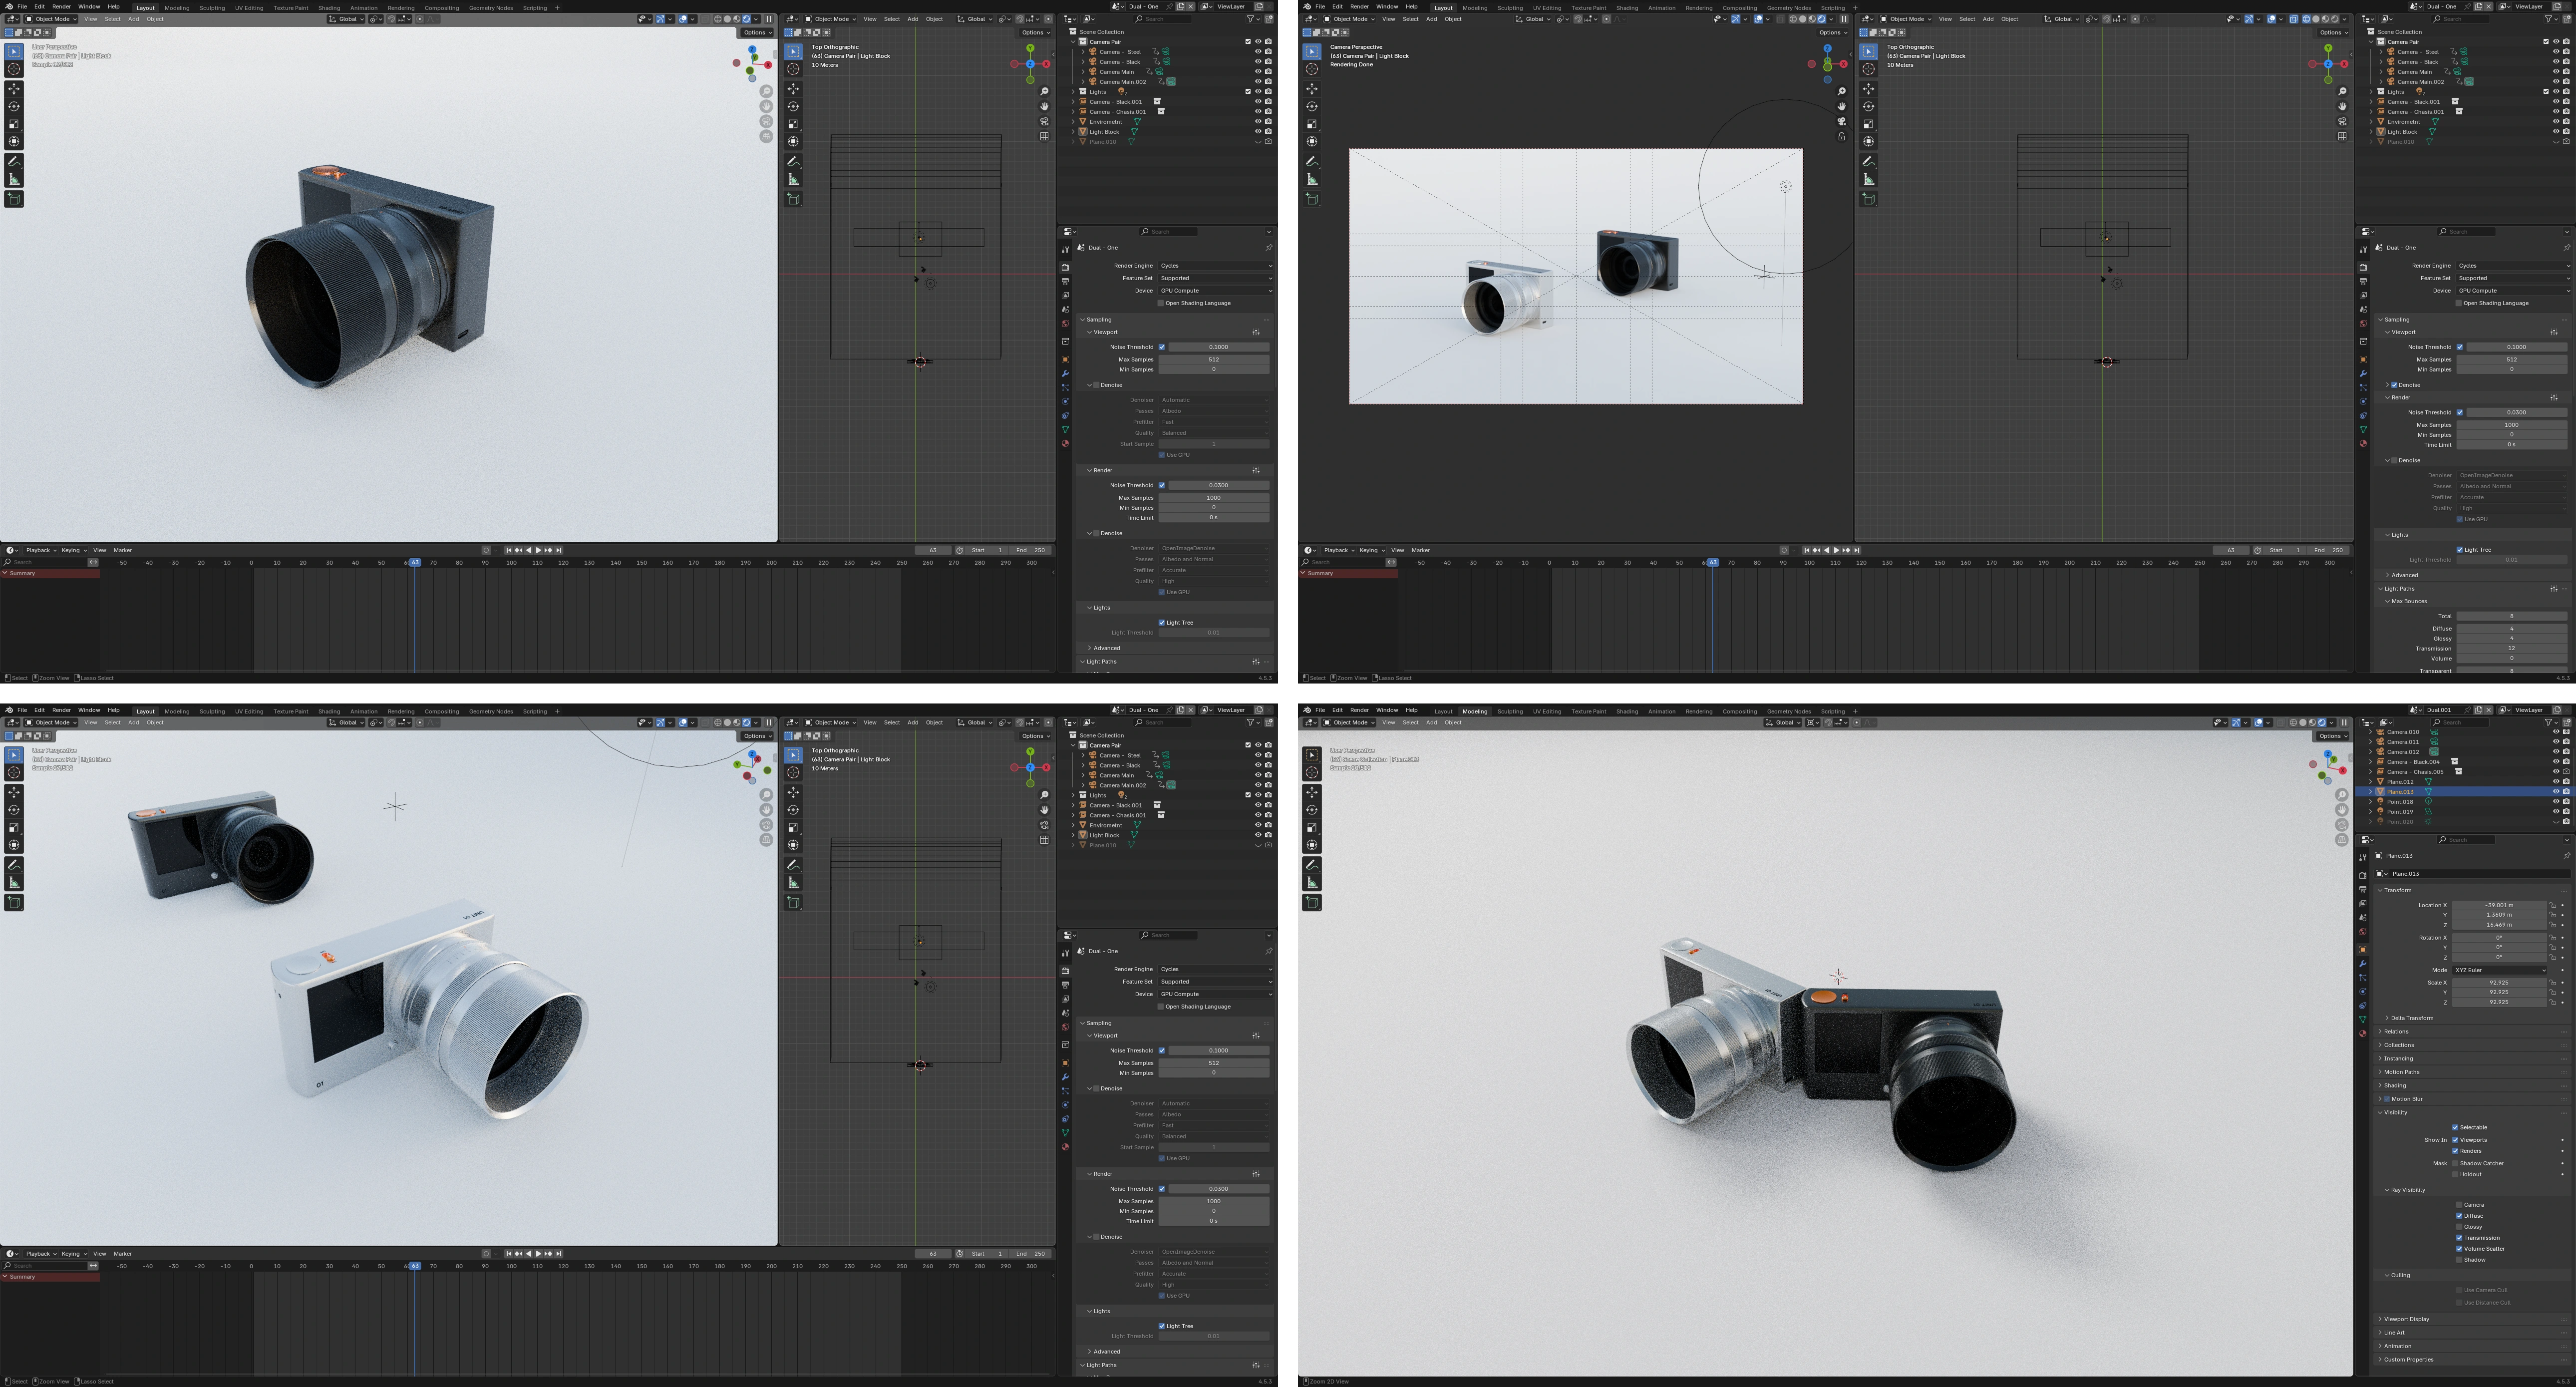Open Modifier wrench tab in Plane.013 properties
Viewport: 2576px width, 1387px height.
(2363, 964)
